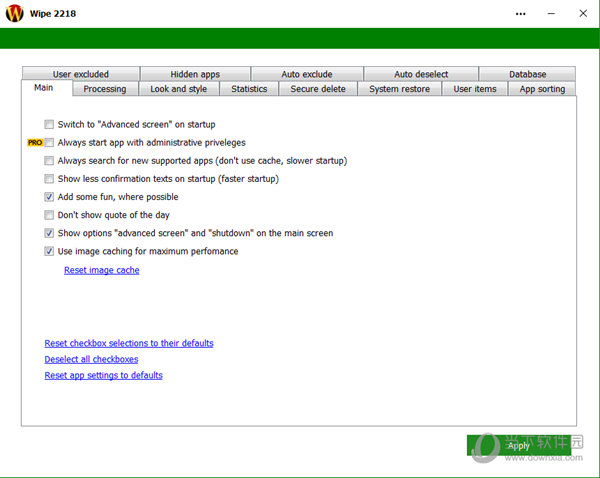Click Reset app settings to defaults link
Screen dimensions: 600x478
click(x=103, y=375)
